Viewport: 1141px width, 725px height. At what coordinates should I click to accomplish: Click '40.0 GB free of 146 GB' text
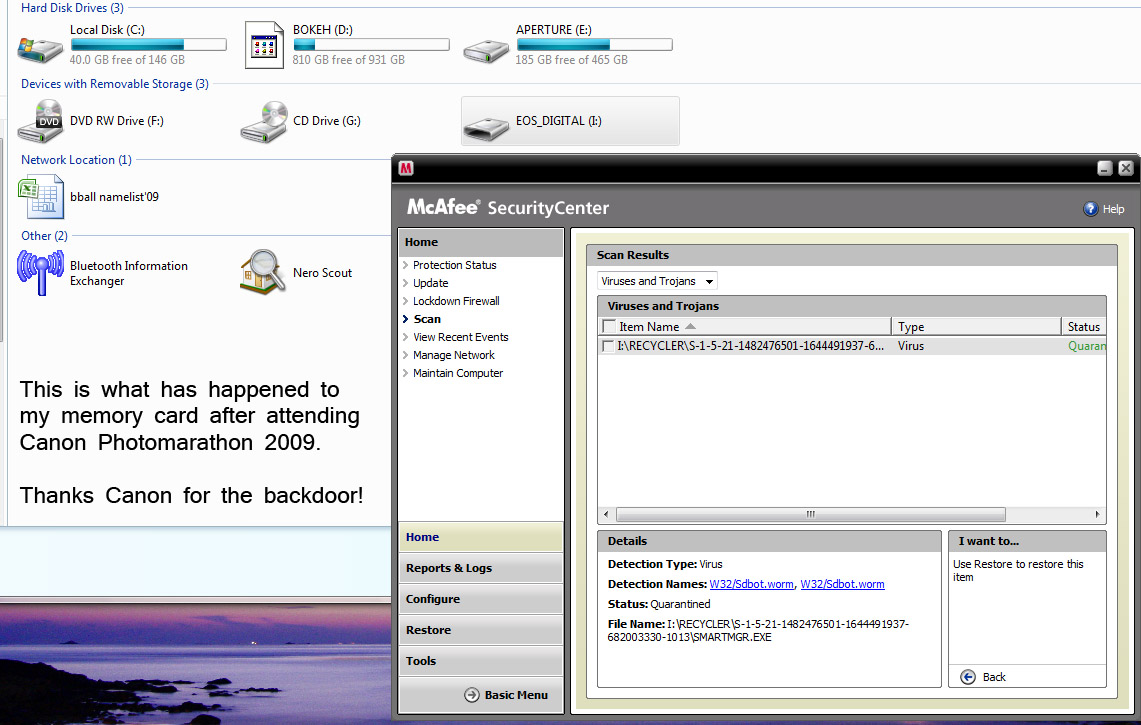pos(127,60)
